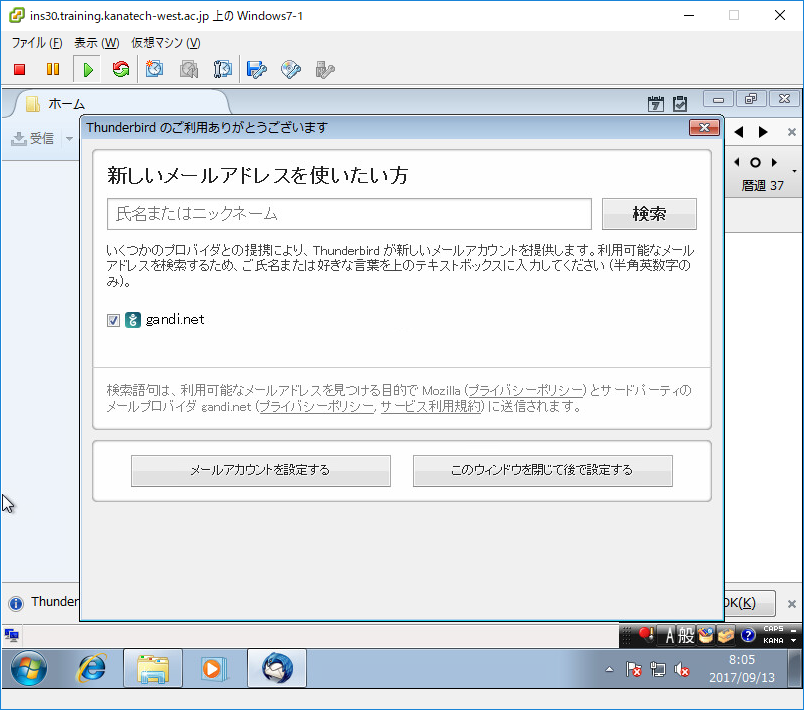This screenshot has width=807, height=712.
Task: Click the メールアカウントを設定する button
Action: 260,471
